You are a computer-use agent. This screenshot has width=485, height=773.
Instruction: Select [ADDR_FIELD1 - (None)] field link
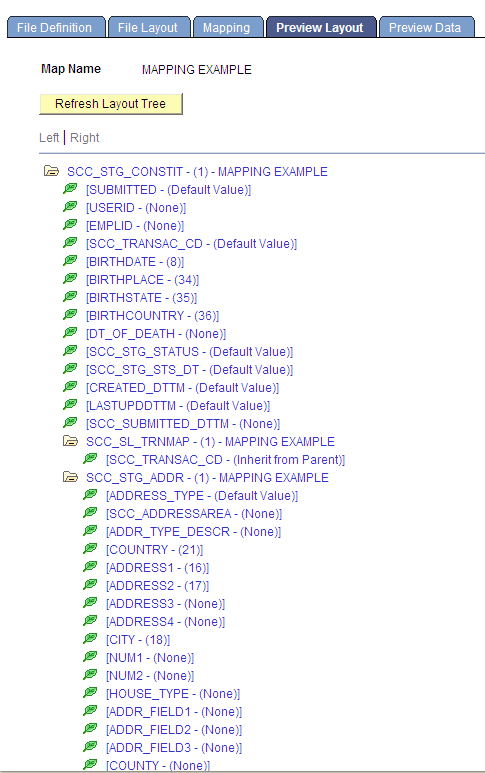point(174,711)
